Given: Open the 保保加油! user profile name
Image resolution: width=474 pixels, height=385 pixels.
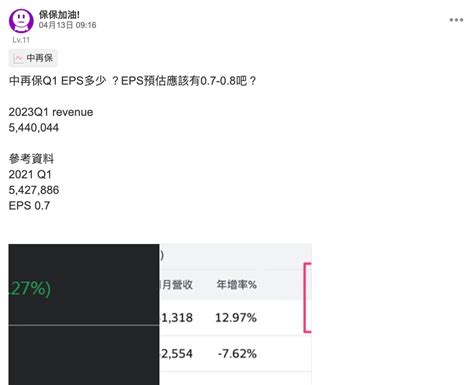Looking at the screenshot, I should [x=59, y=14].
